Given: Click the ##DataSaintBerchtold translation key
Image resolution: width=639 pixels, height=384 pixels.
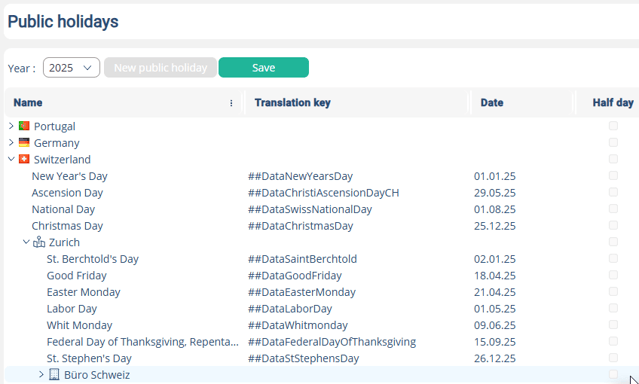Looking at the screenshot, I should [x=302, y=259].
